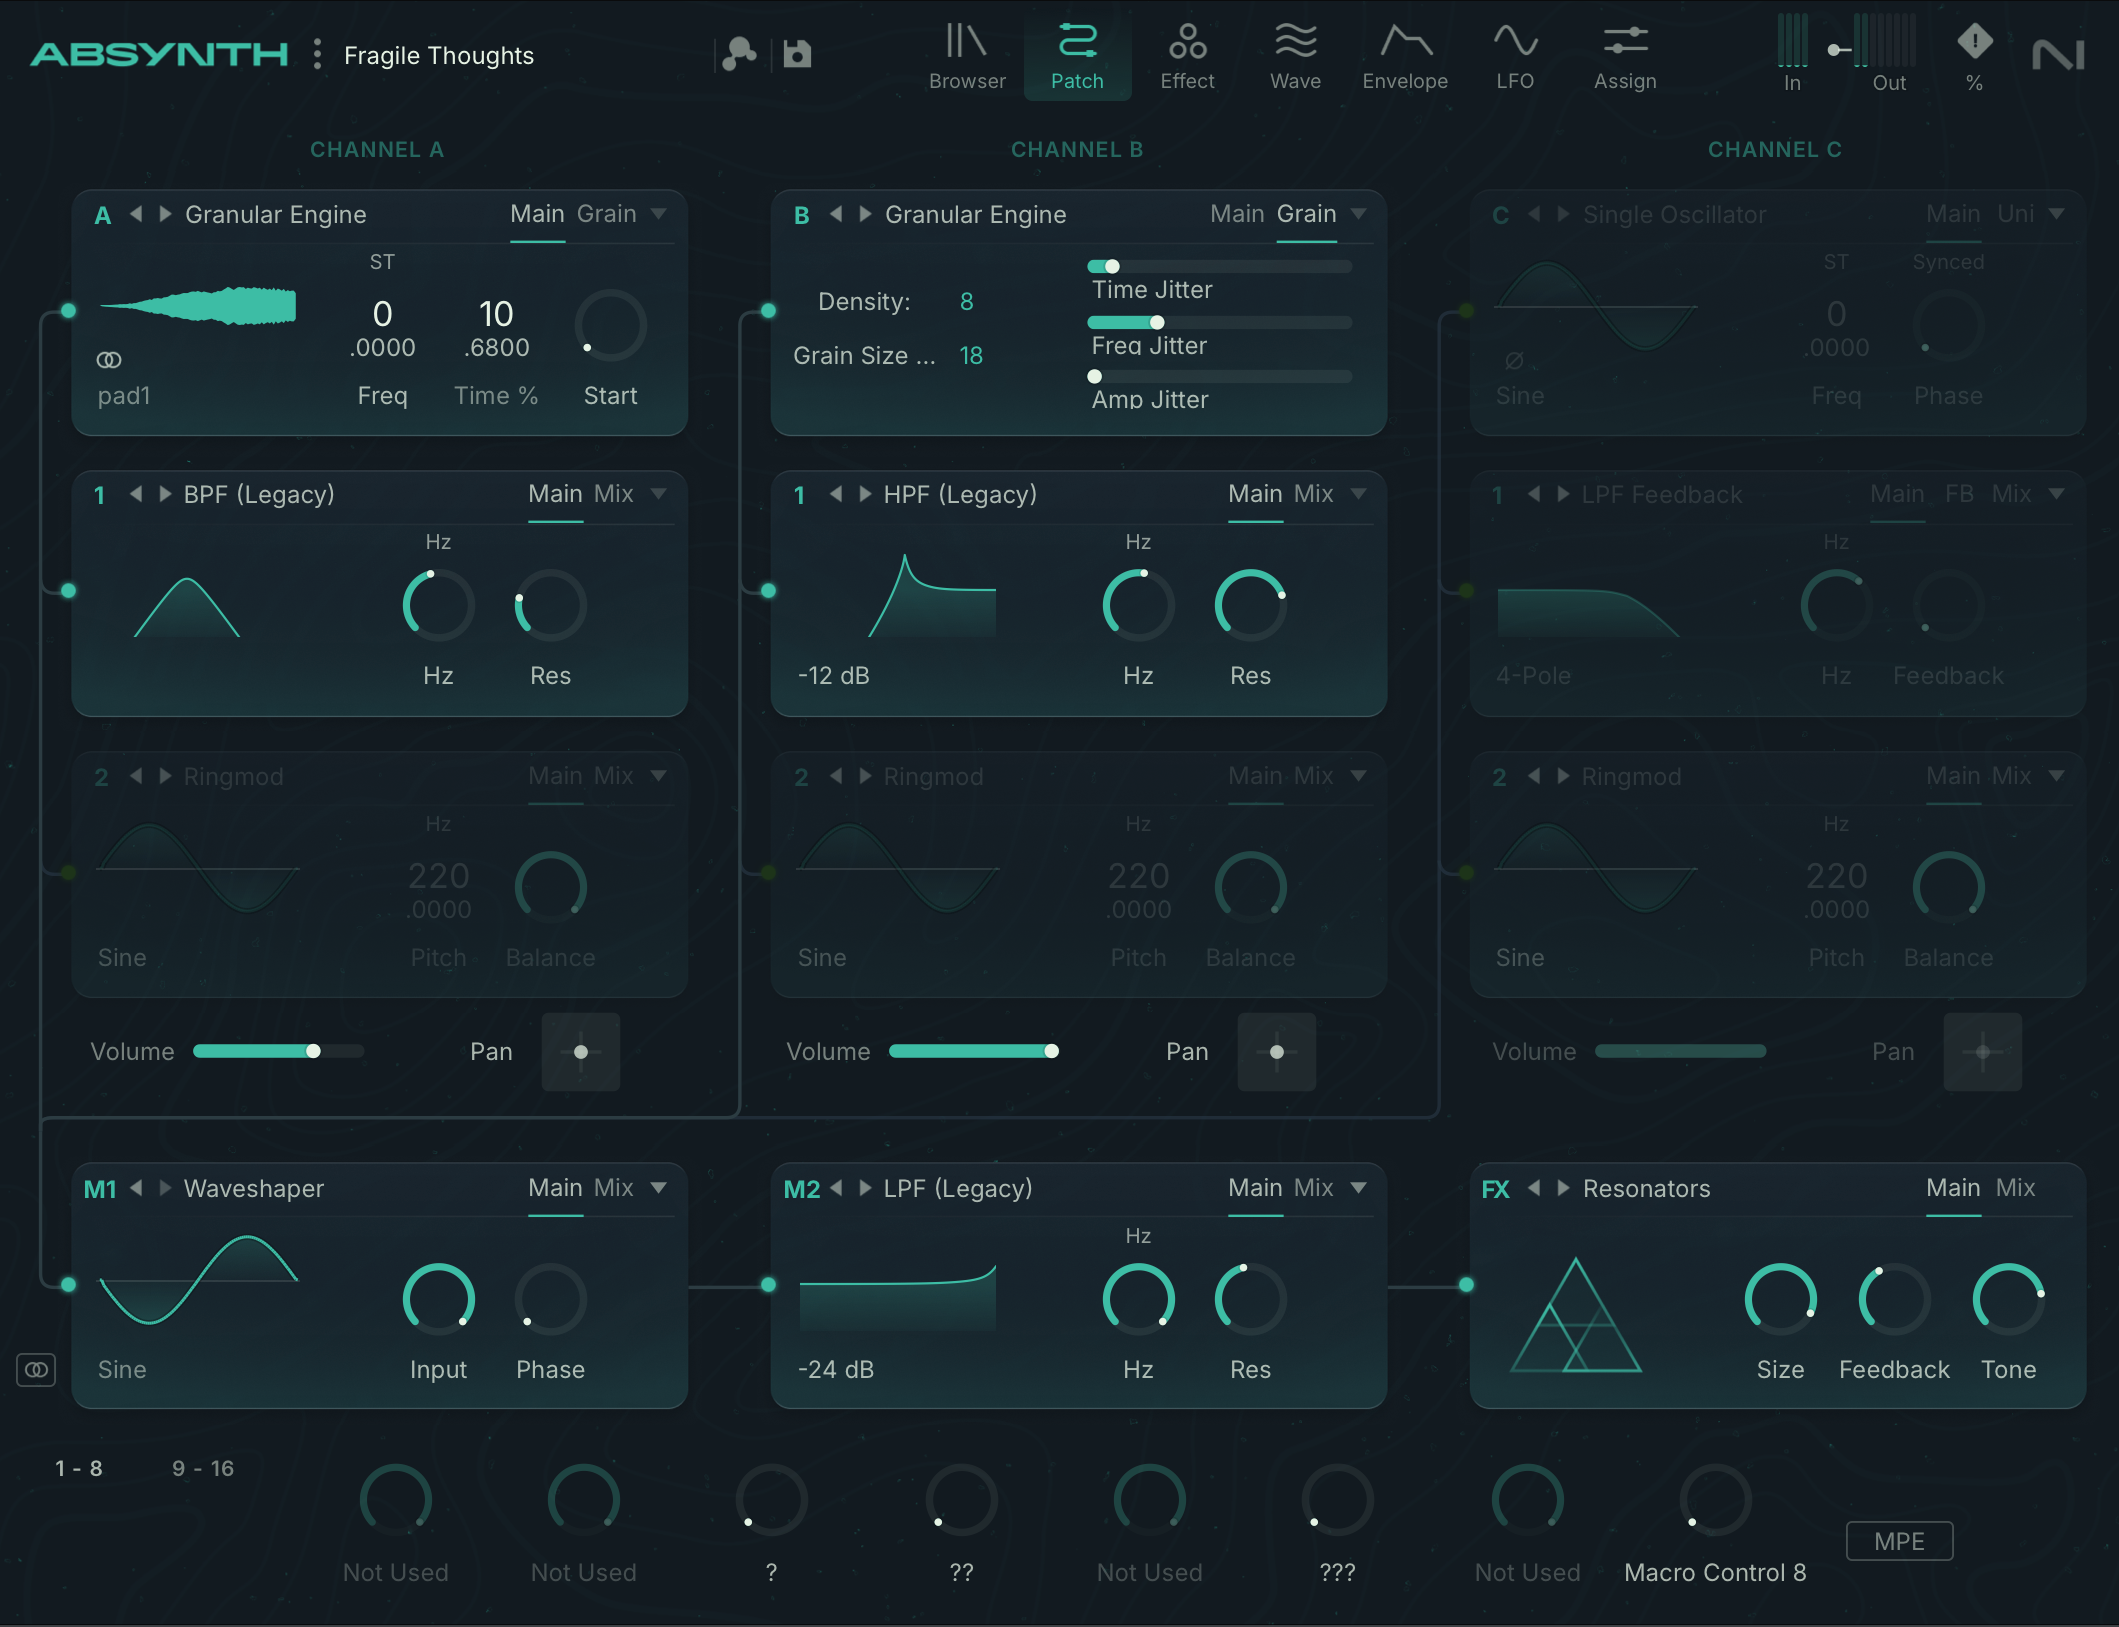Expand dropdown arrow on HPF (Legacy) module
The width and height of the screenshot is (2119, 1627).
(1358, 494)
